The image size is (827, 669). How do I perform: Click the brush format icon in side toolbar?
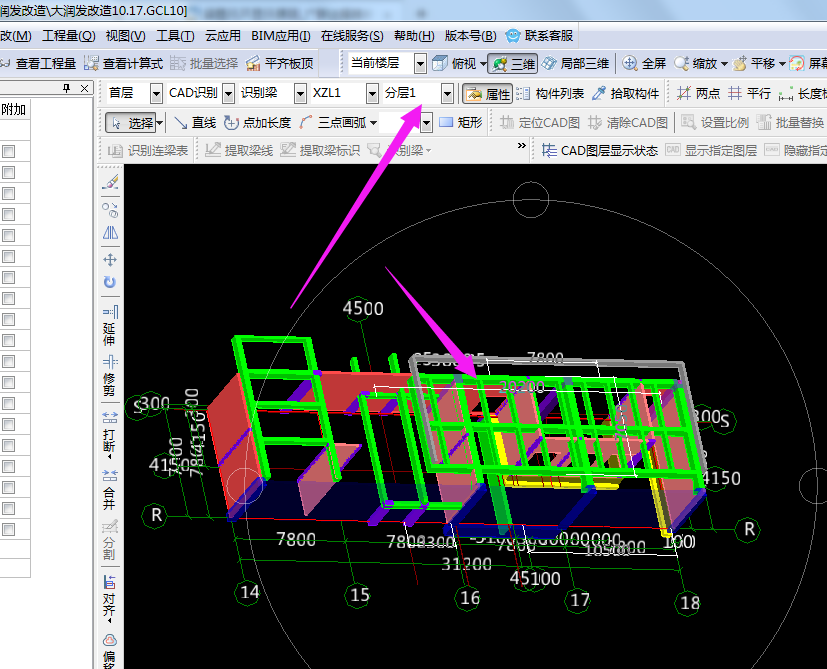click(x=110, y=183)
